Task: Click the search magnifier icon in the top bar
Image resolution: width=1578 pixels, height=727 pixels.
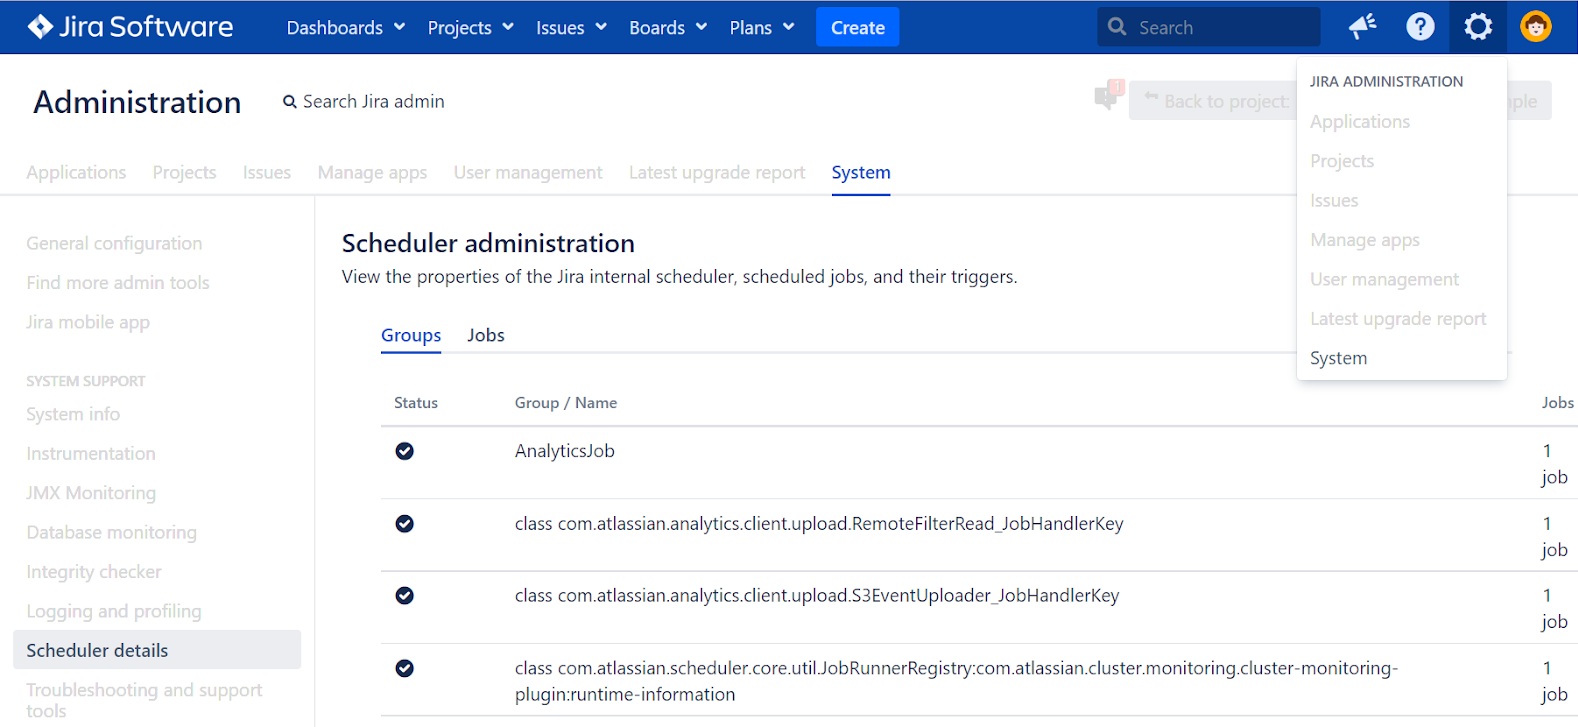Action: pos(1117,27)
